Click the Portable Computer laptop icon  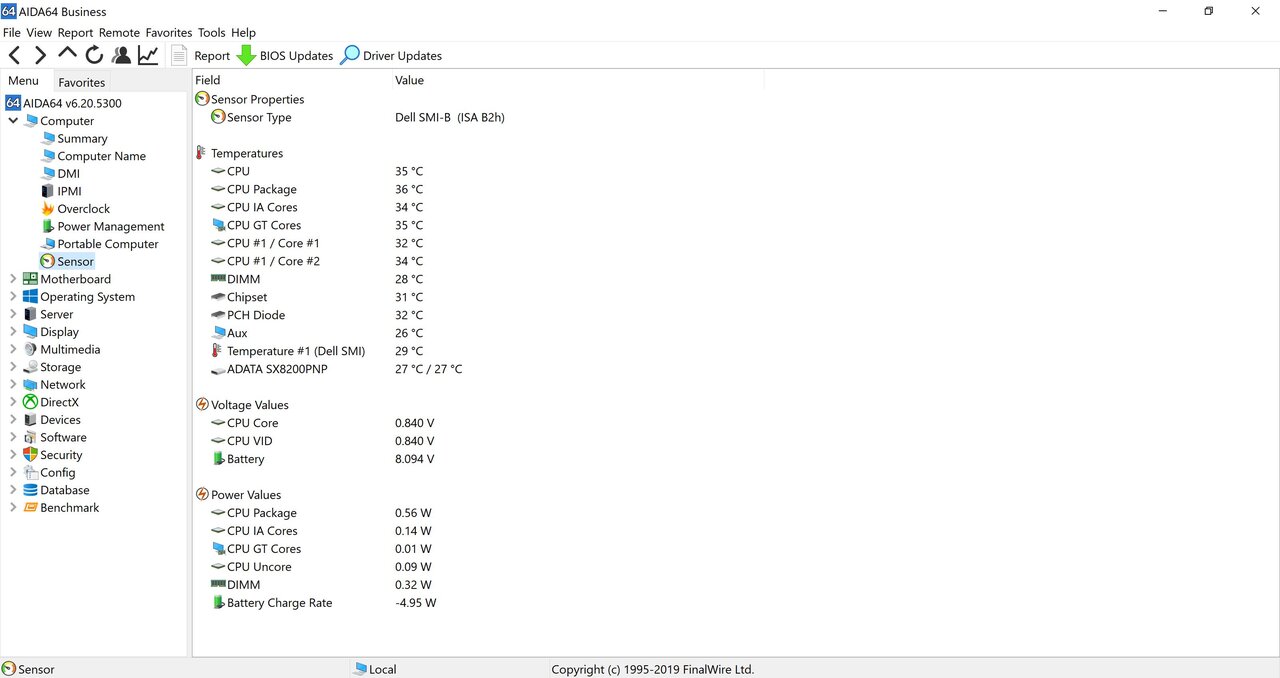pyautogui.click(x=48, y=244)
